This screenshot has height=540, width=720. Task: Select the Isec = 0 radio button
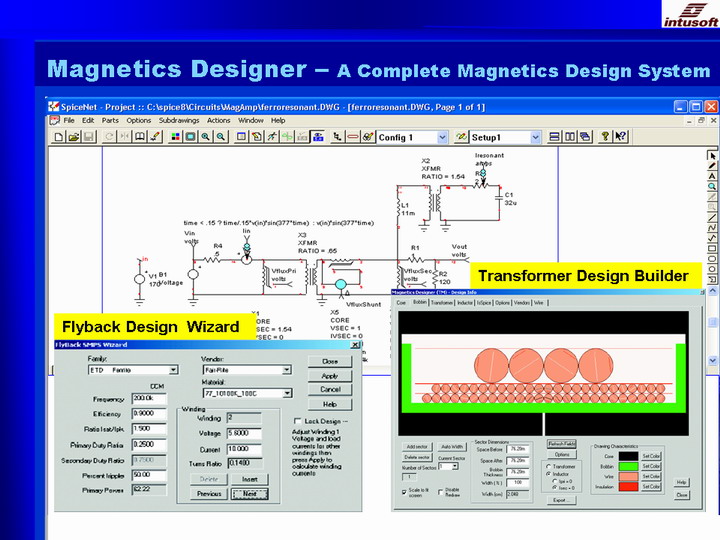tap(555, 488)
